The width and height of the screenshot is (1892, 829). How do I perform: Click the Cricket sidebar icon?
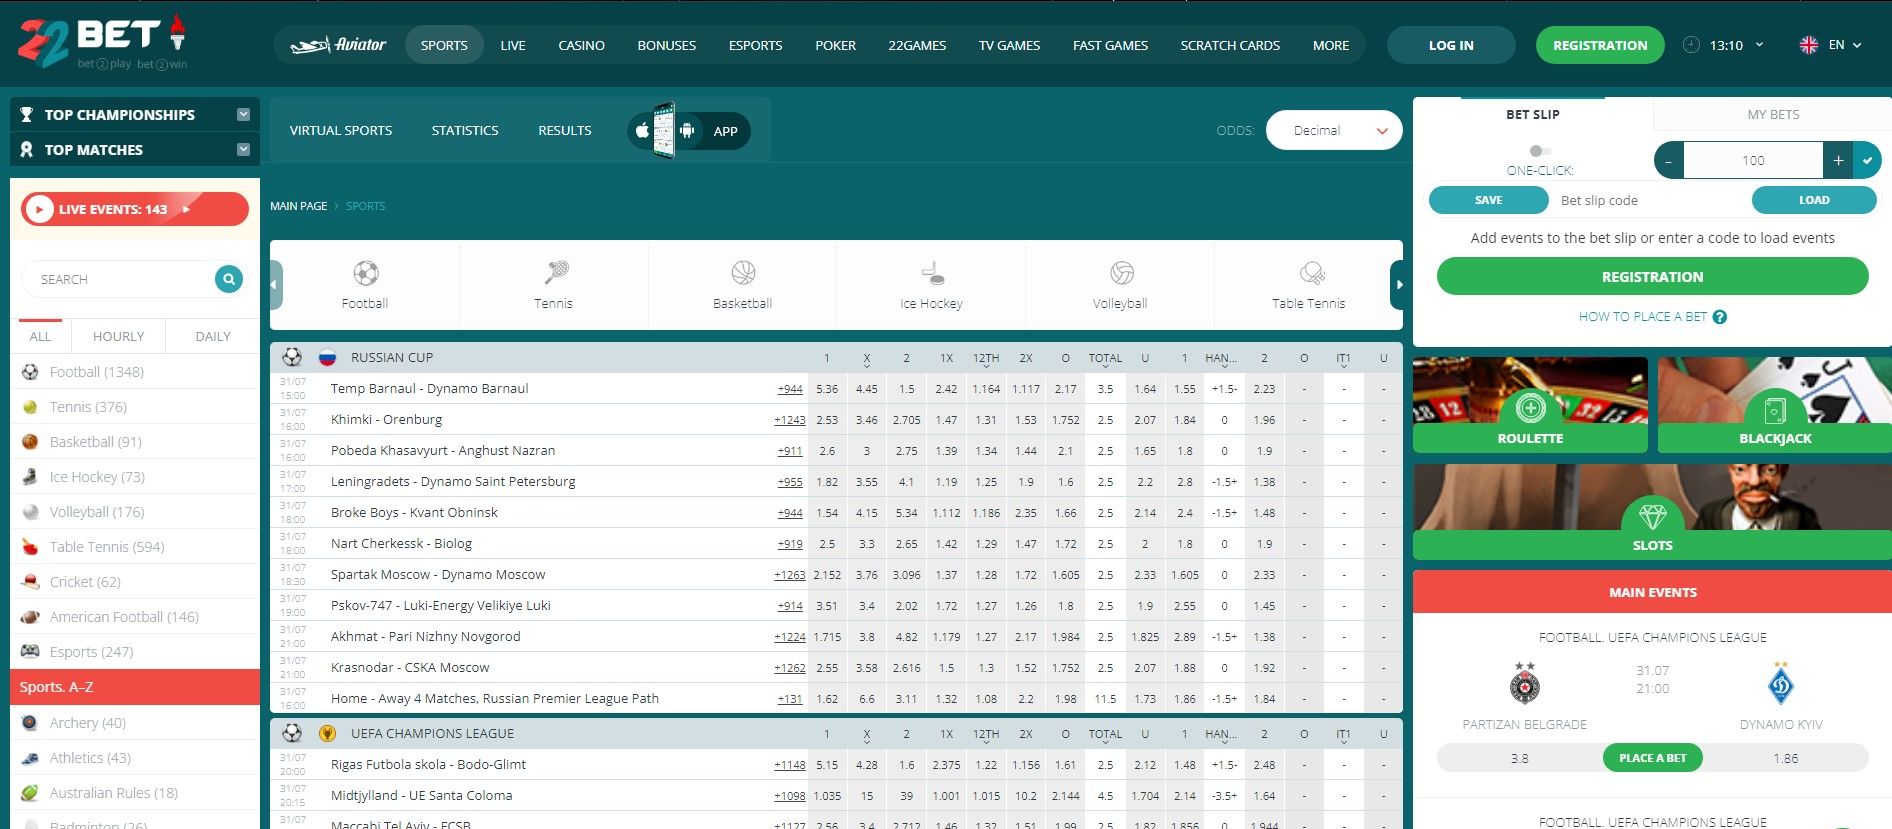pyautogui.click(x=30, y=582)
